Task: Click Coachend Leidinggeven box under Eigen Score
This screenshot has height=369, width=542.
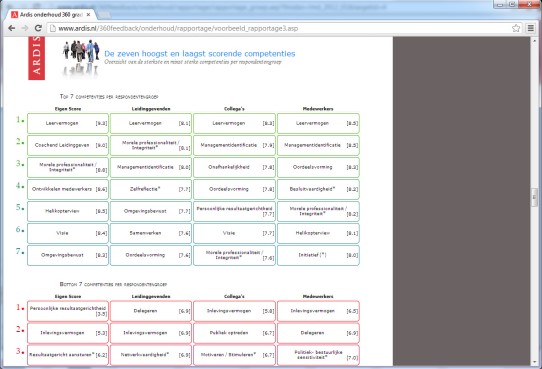Action: pos(68,145)
